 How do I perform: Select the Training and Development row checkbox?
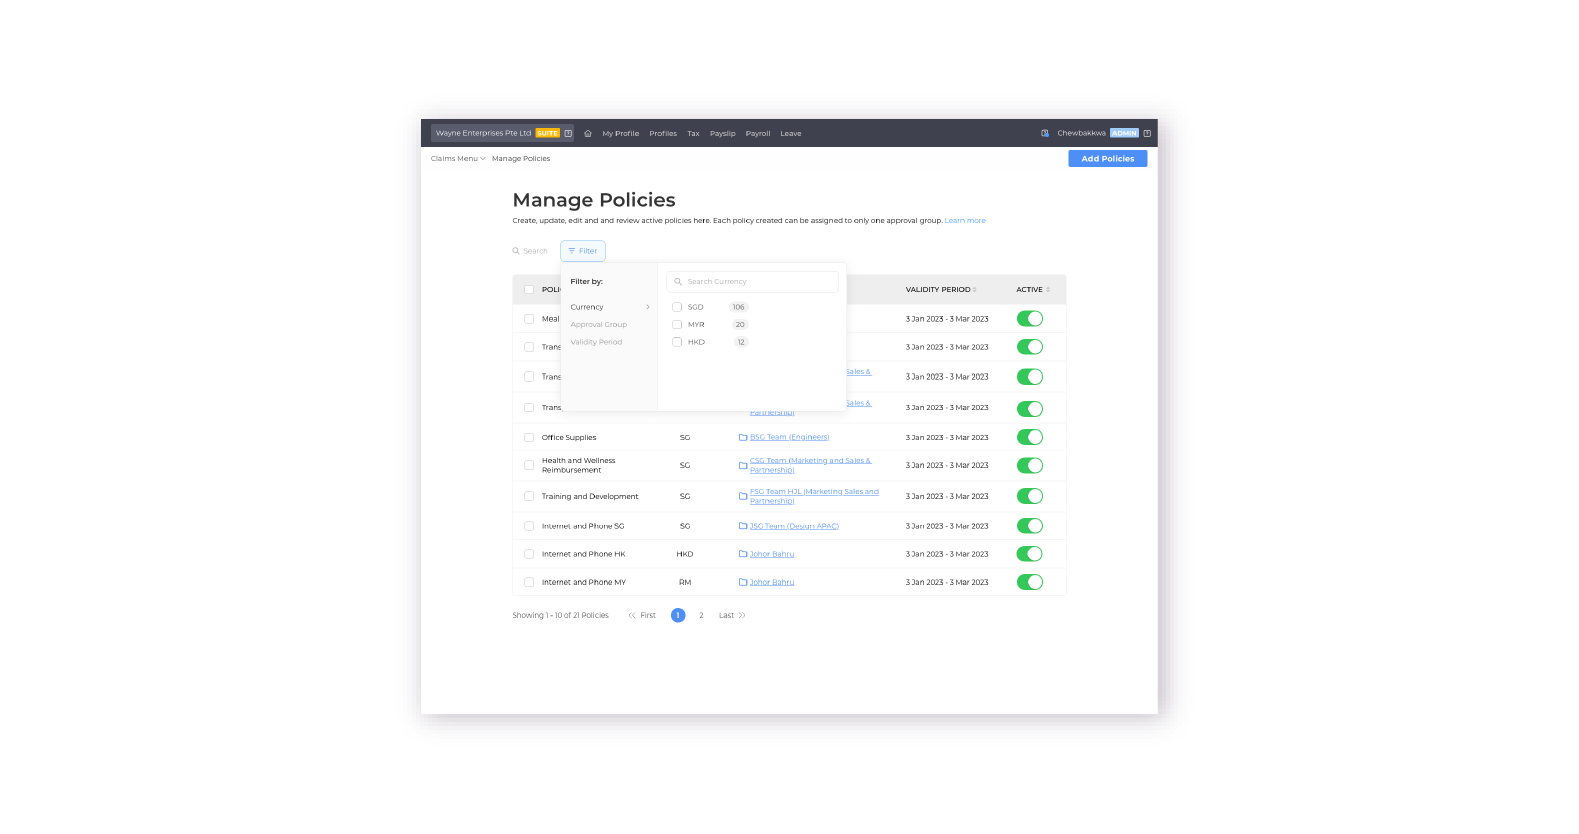click(529, 496)
